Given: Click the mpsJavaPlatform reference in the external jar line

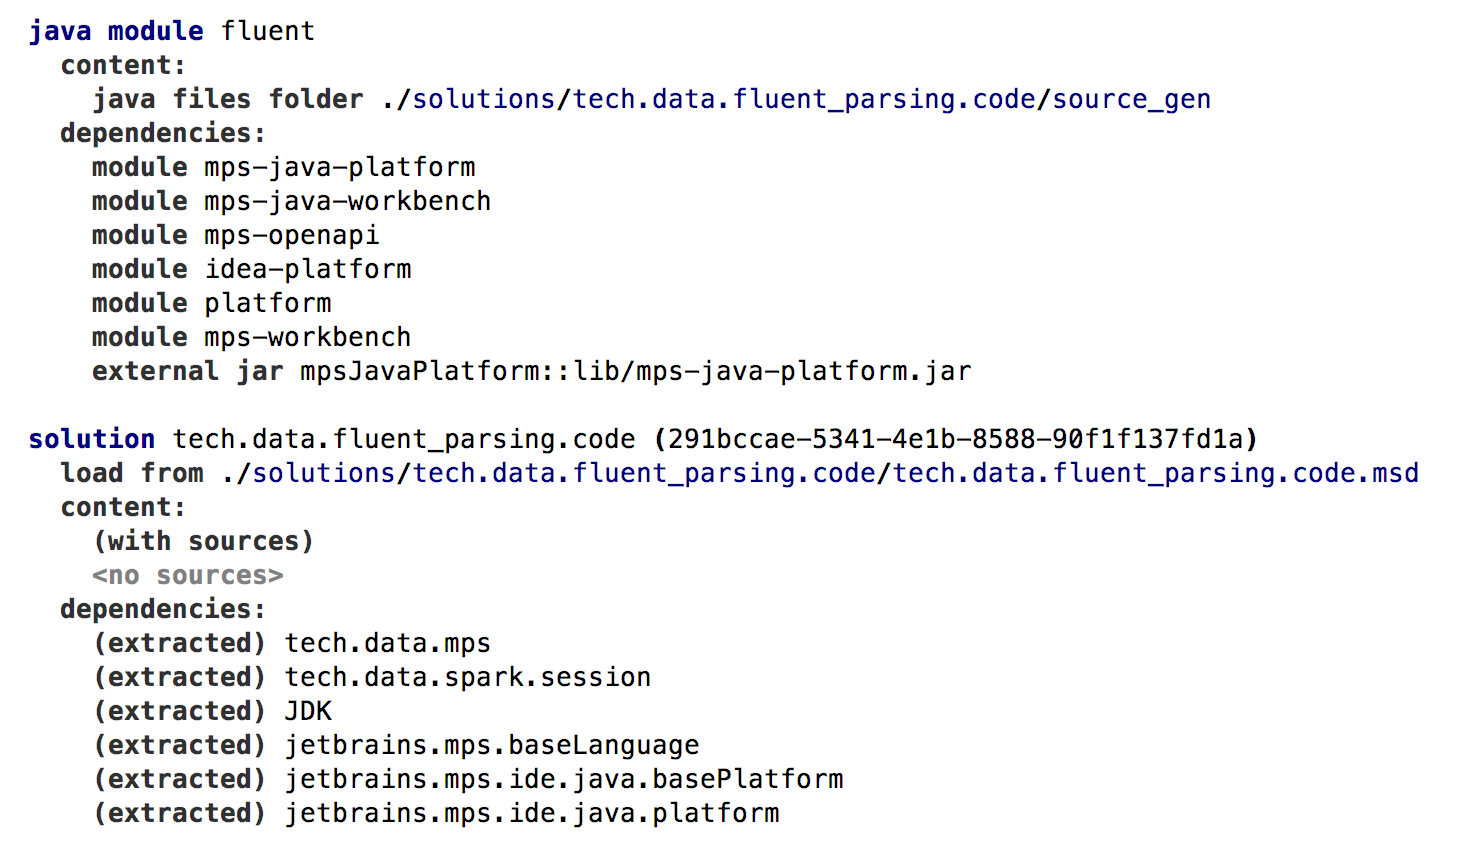Looking at the screenshot, I should tap(419, 371).
